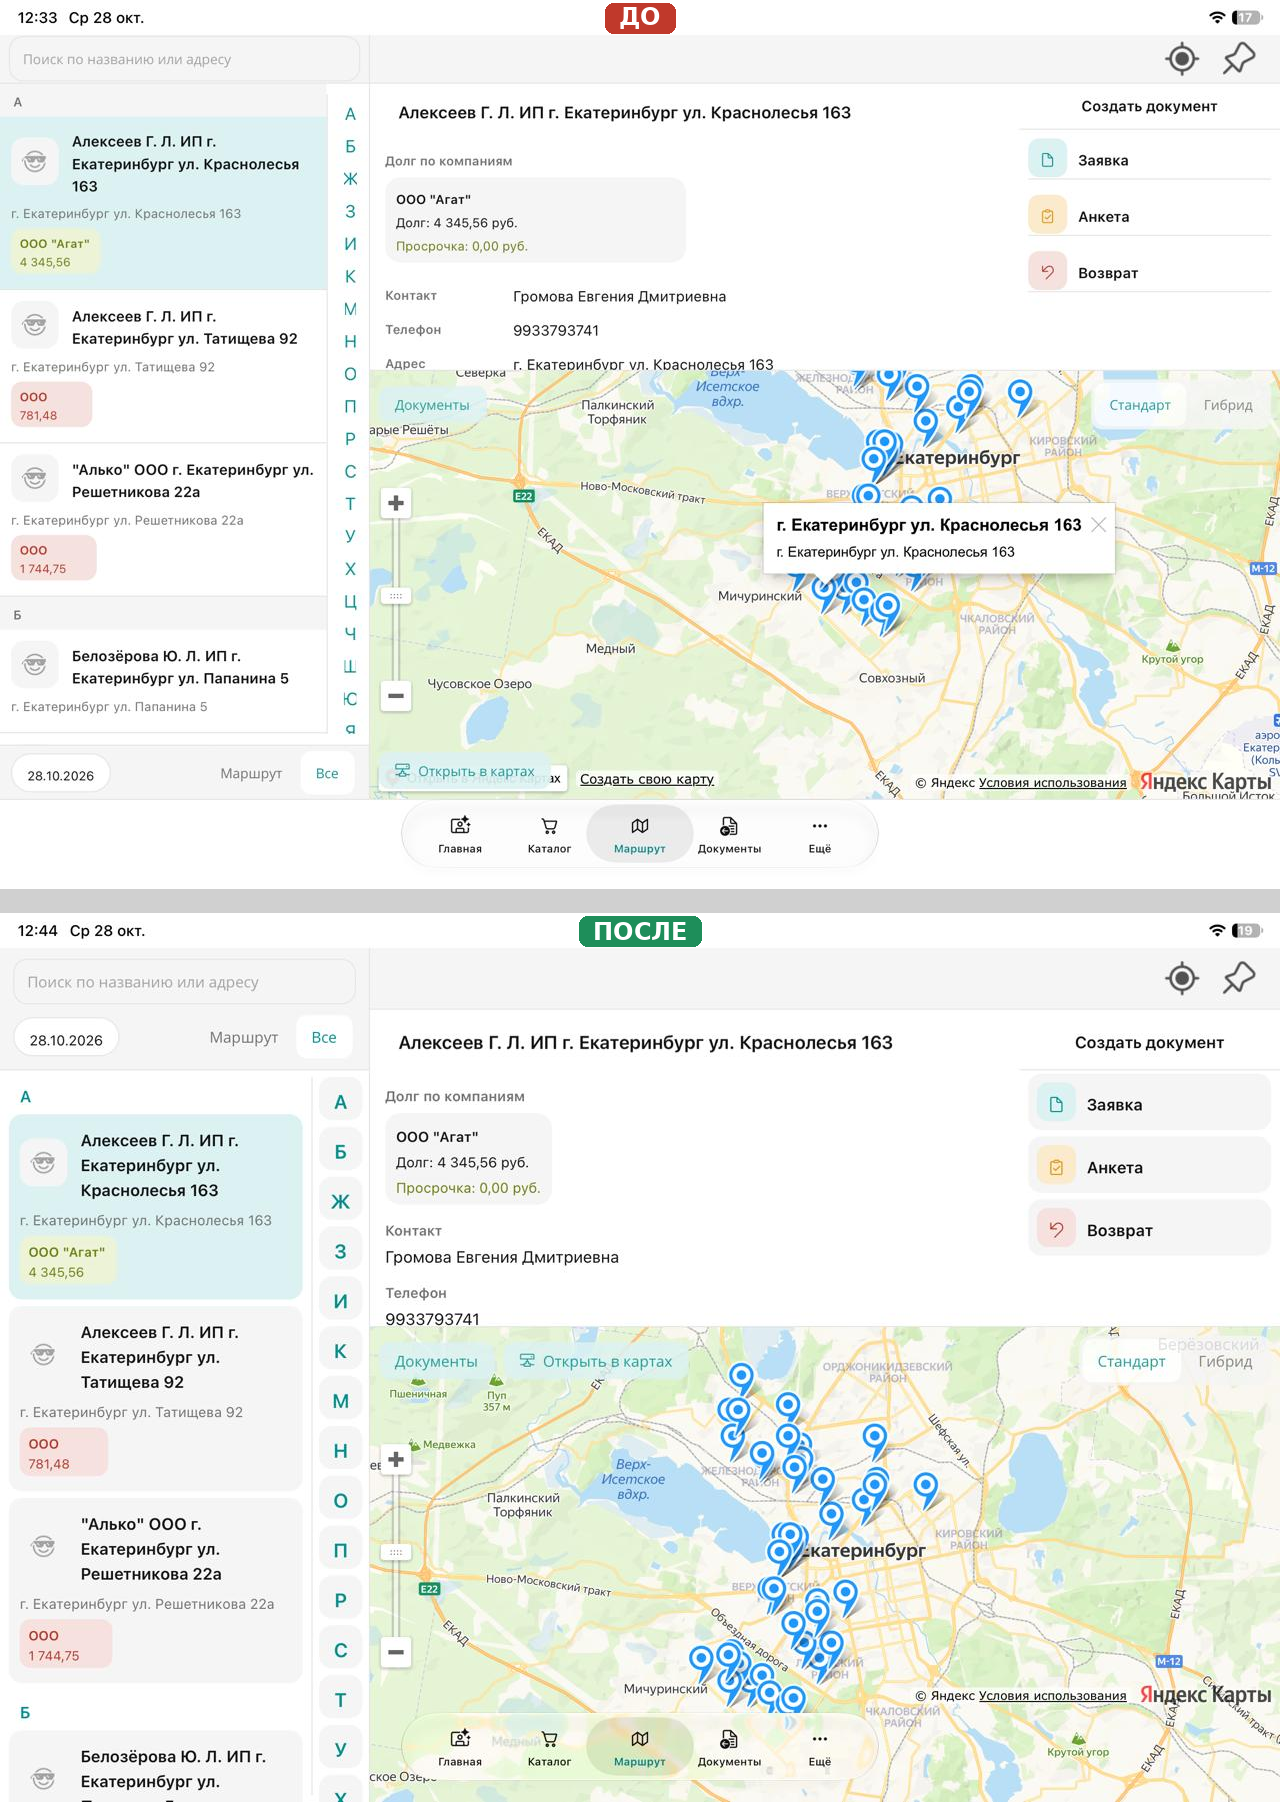Jump to letter Ж in ПОСЛЕ screen index
The width and height of the screenshot is (1280, 1802).
(x=341, y=1201)
